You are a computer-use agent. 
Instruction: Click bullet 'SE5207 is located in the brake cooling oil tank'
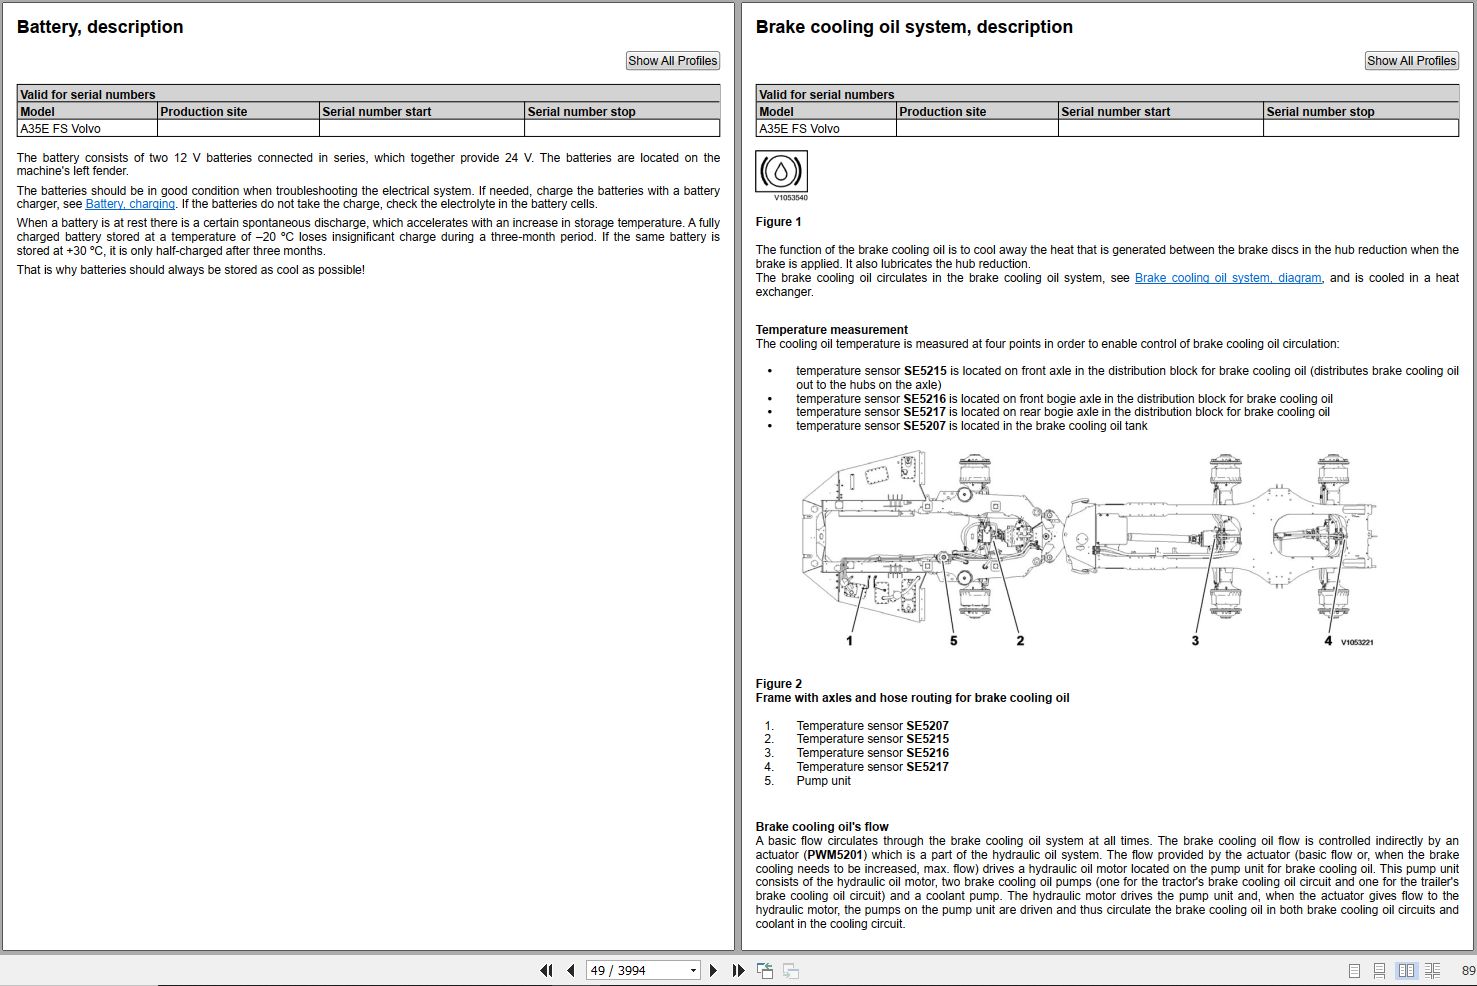(x=972, y=426)
